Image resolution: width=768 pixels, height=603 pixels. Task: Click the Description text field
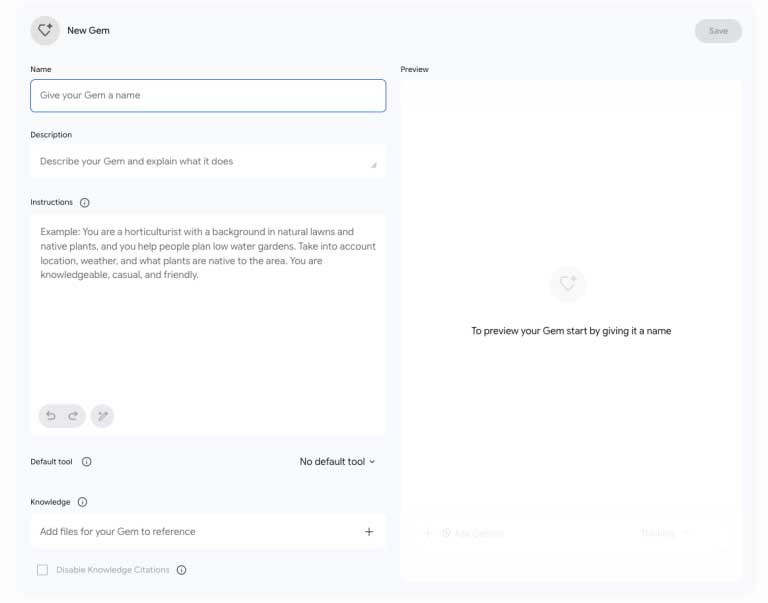tap(208, 161)
